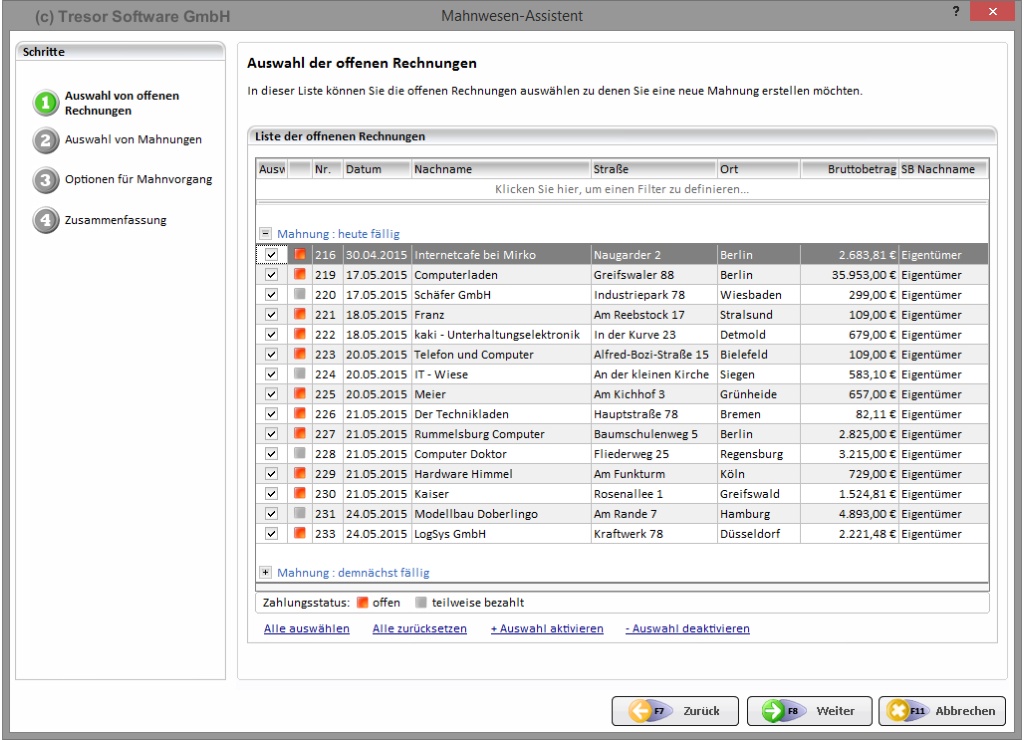Click orange status icon for invoice 219
Screen dimensions: 1024x740
(299, 274)
